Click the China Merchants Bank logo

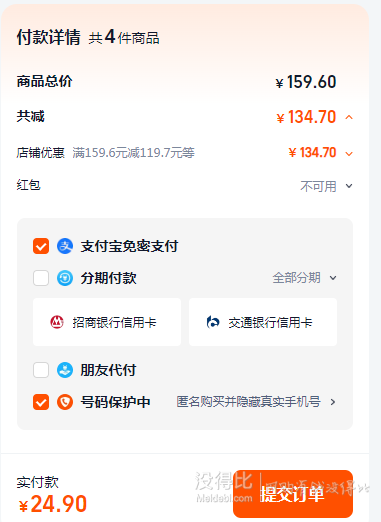point(57,322)
